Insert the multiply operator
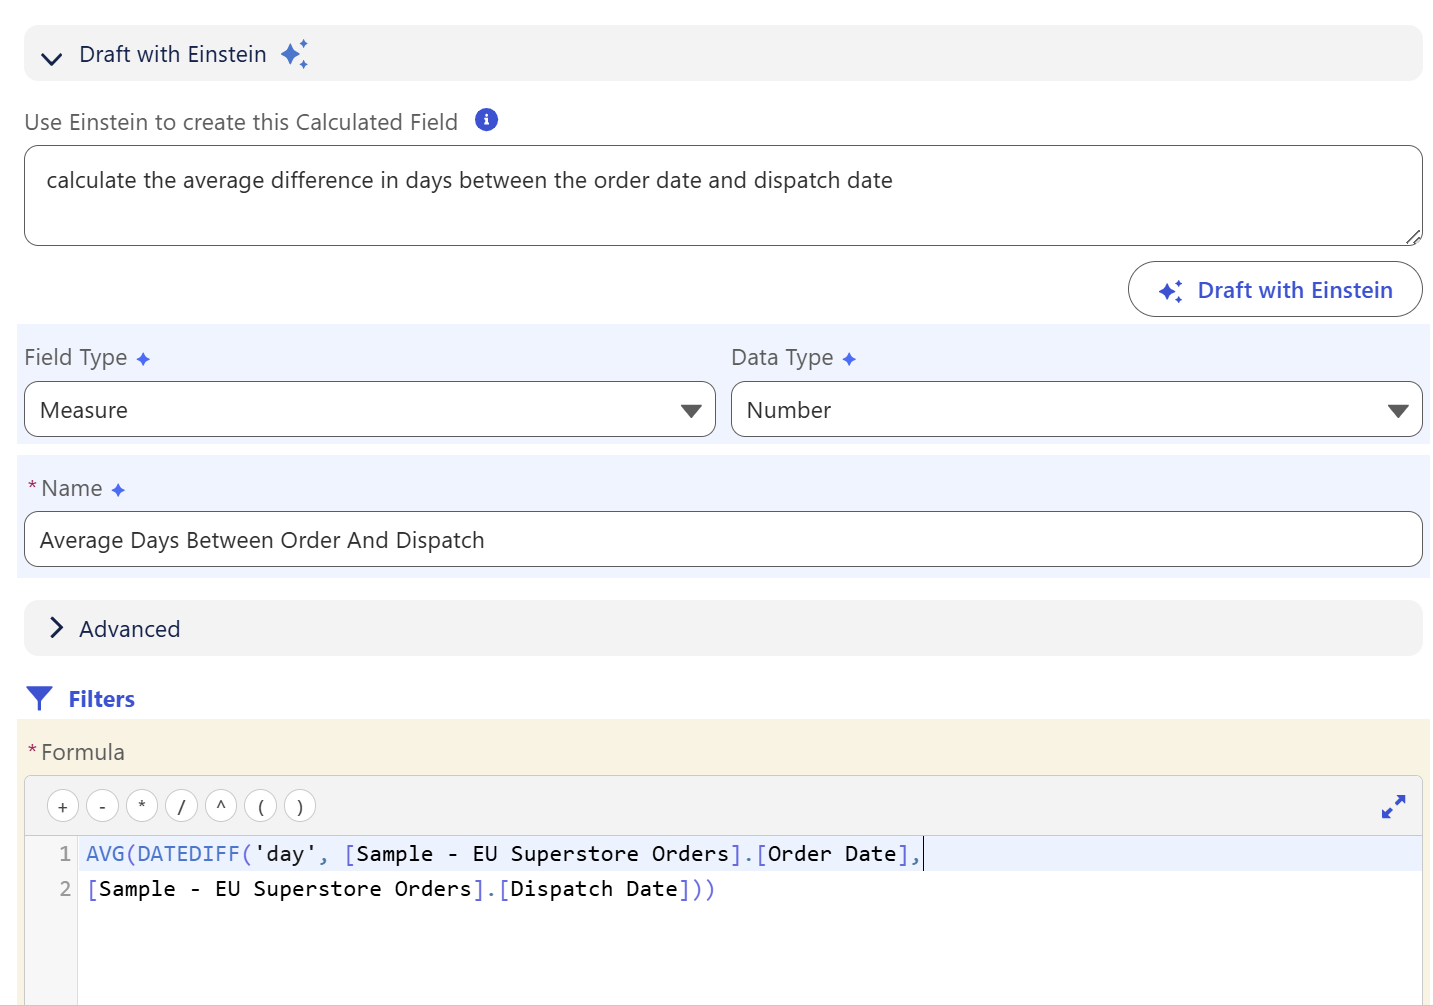Screen dimensions: 1433x1006 pos(142,805)
